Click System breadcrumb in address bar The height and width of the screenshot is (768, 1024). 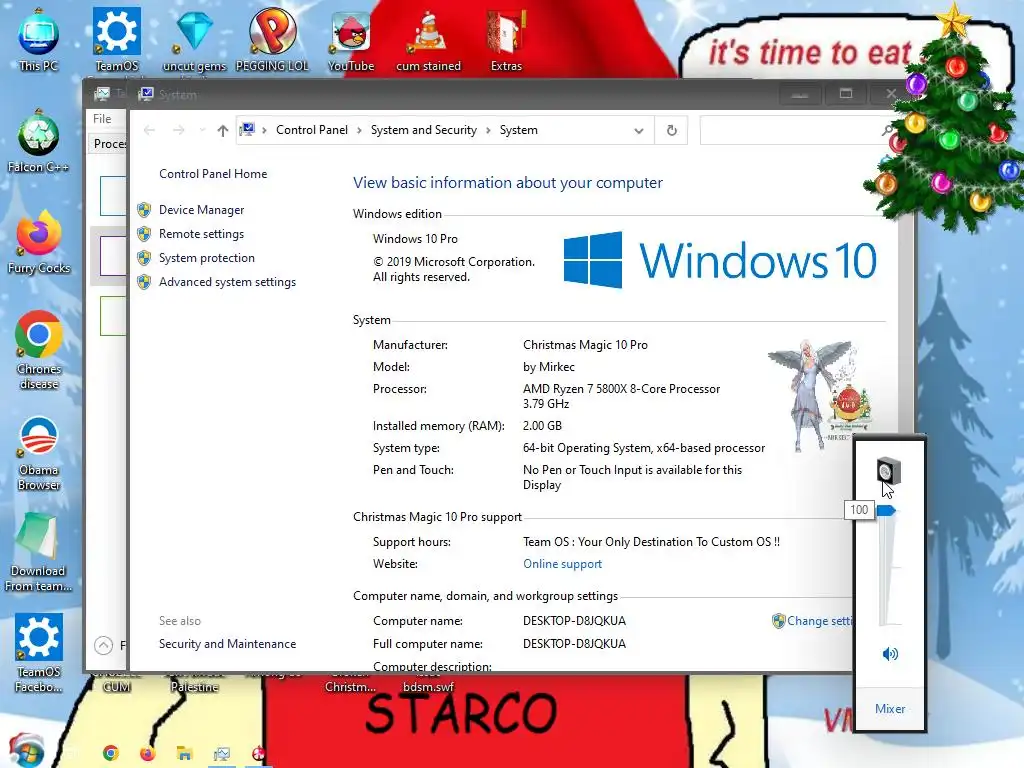pyautogui.click(x=519, y=130)
